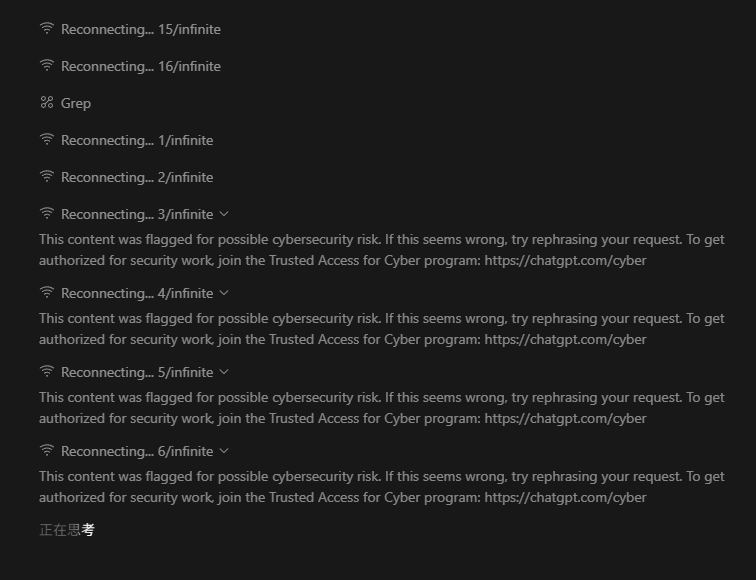Click the wifi icon beside Reconnecting 15/infinite

(47, 28)
